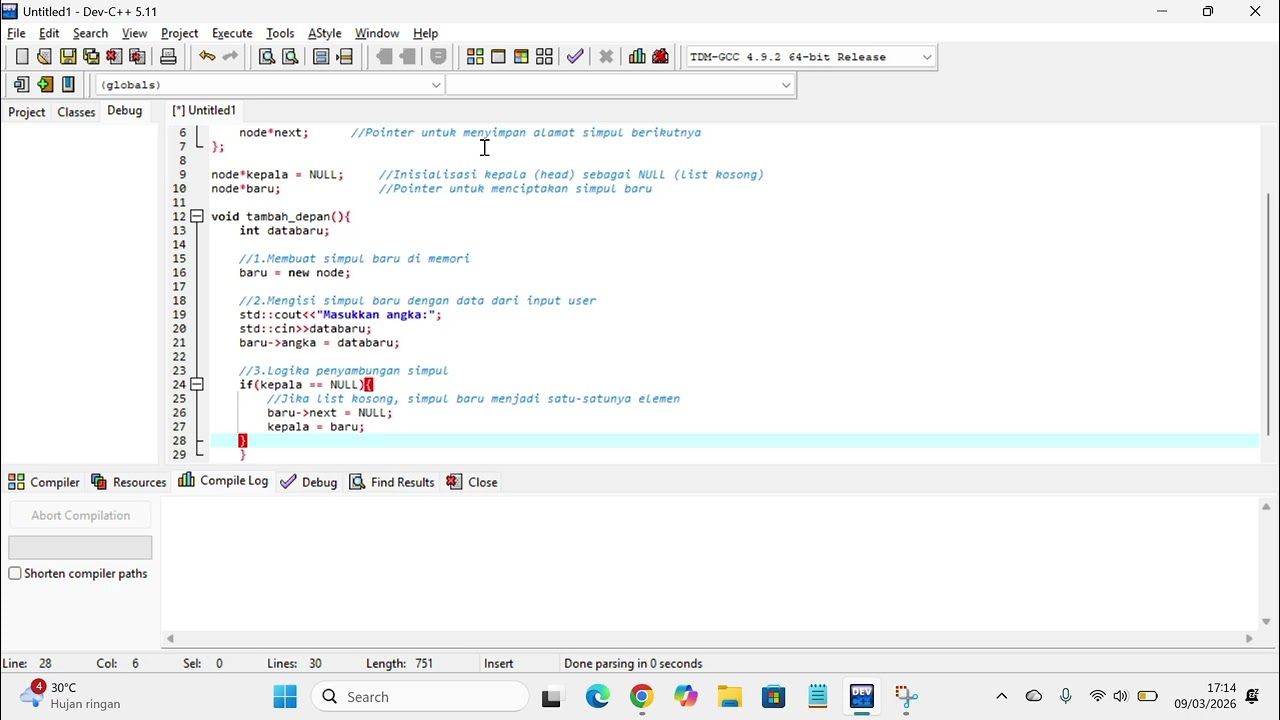Click the green plus icon in second toolbar
1280x720 pixels.
pos(45,85)
